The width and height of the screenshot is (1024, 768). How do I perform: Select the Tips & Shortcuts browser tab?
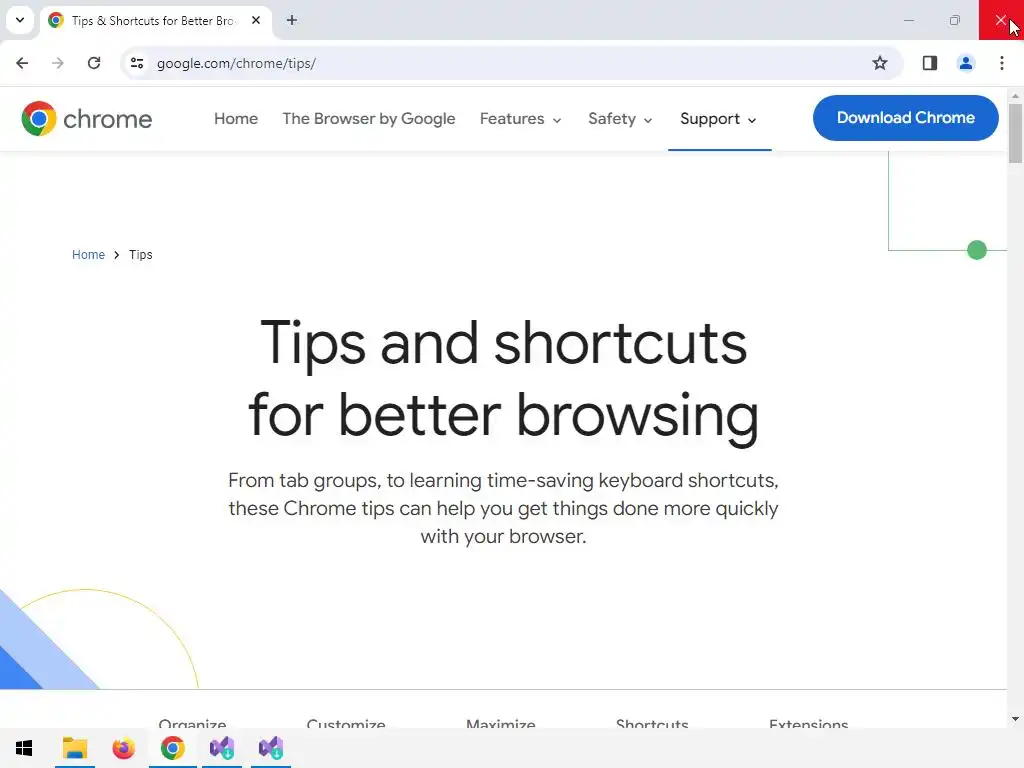(153, 21)
